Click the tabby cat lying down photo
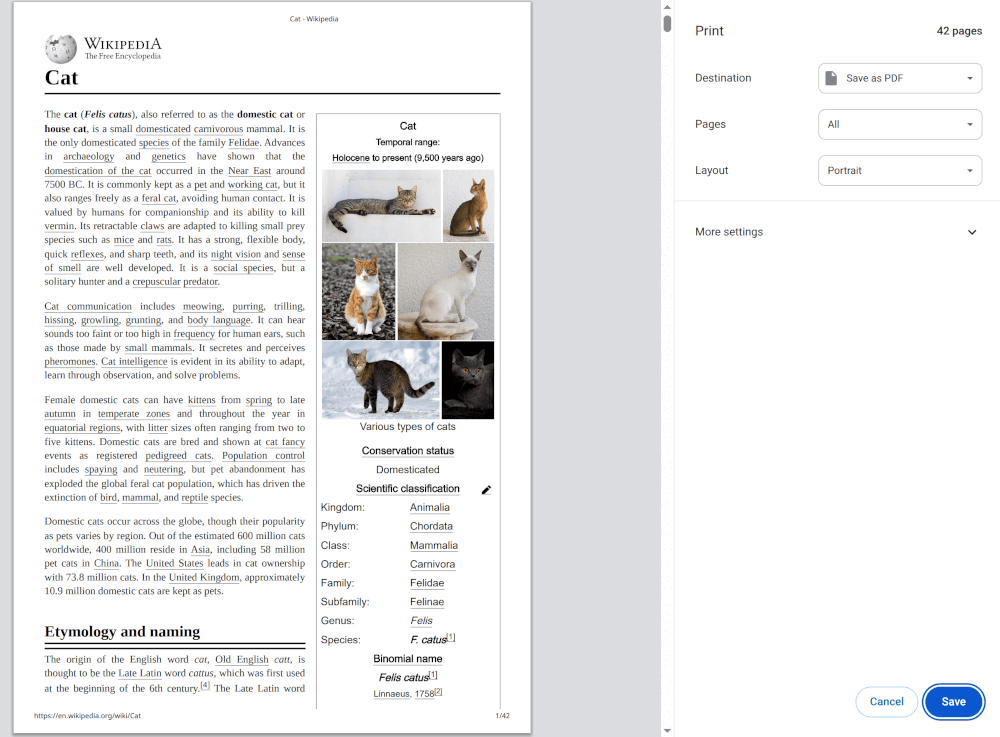1000x737 pixels. pyautogui.click(x=381, y=206)
